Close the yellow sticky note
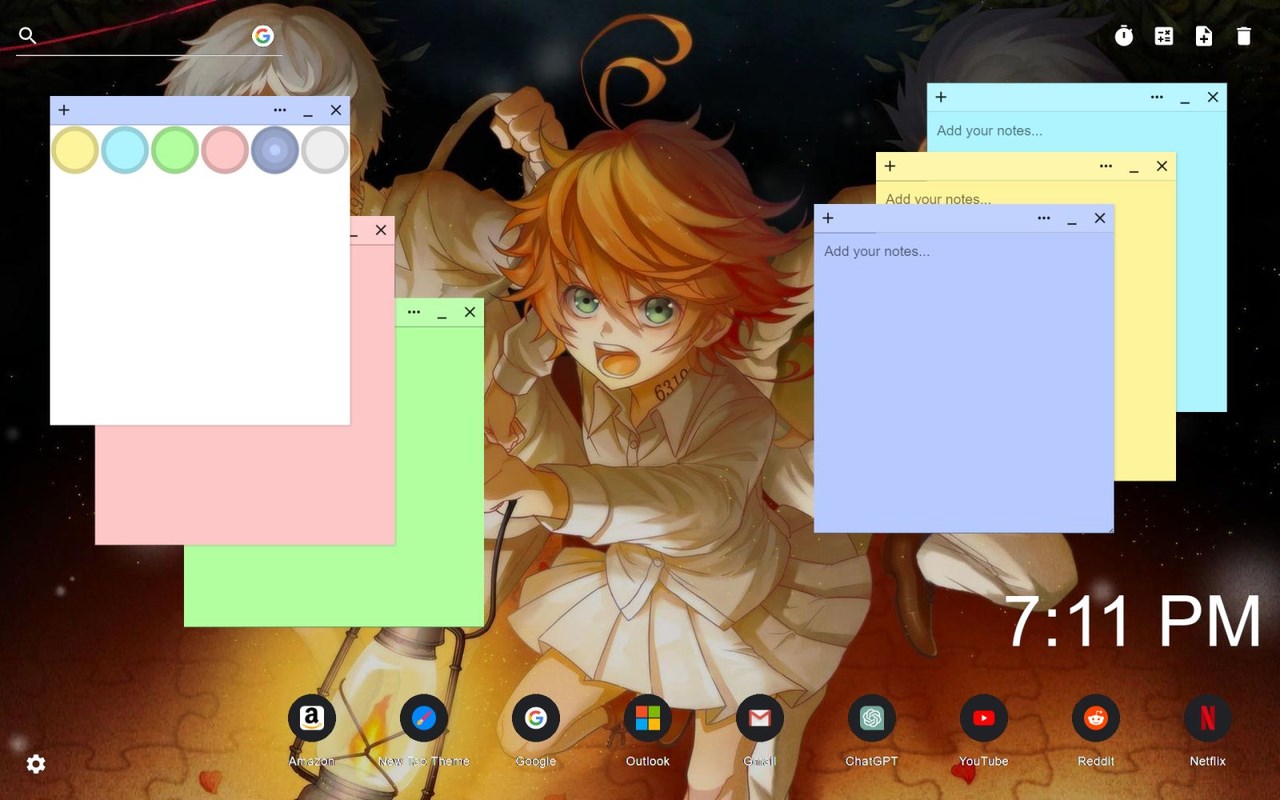 click(x=1162, y=166)
